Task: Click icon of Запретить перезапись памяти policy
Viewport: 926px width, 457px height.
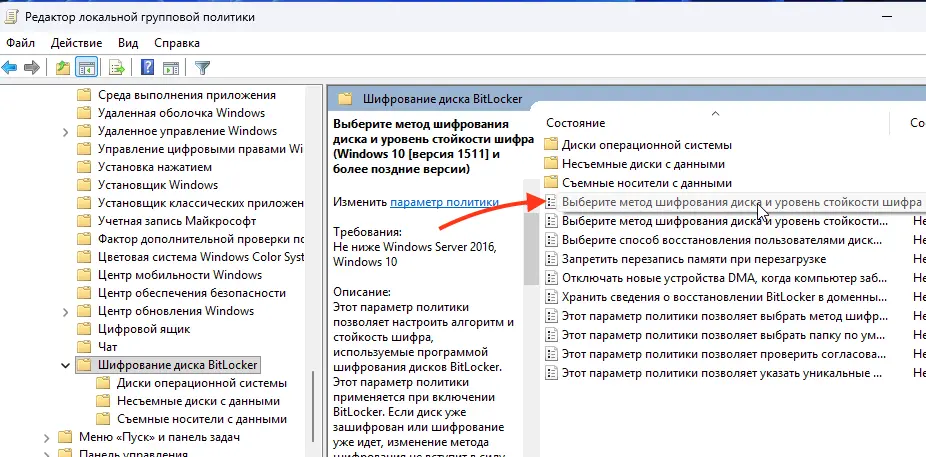Action: pos(550,258)
